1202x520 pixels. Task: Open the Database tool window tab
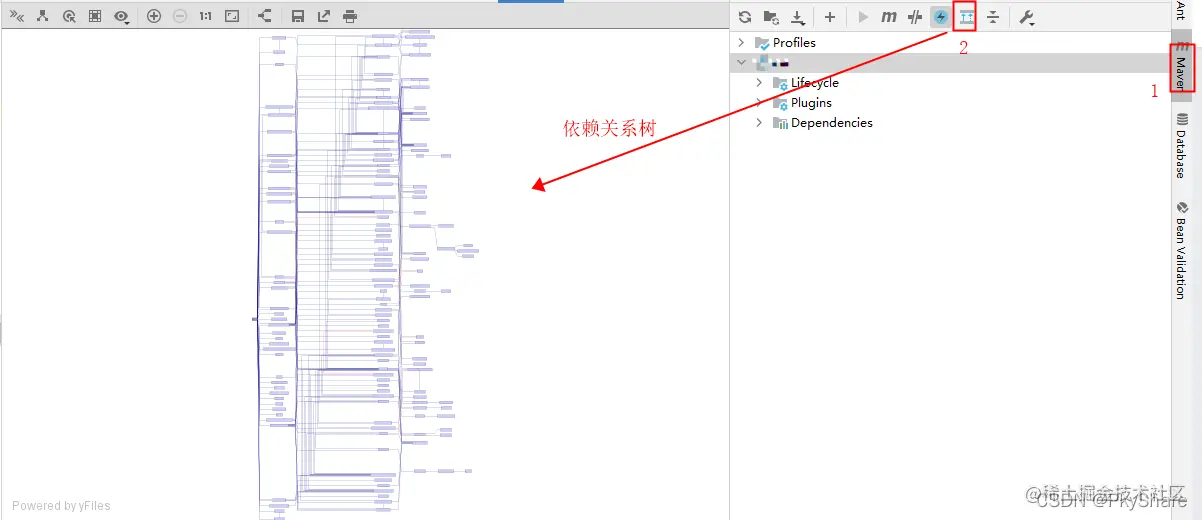click(1182, 145)
